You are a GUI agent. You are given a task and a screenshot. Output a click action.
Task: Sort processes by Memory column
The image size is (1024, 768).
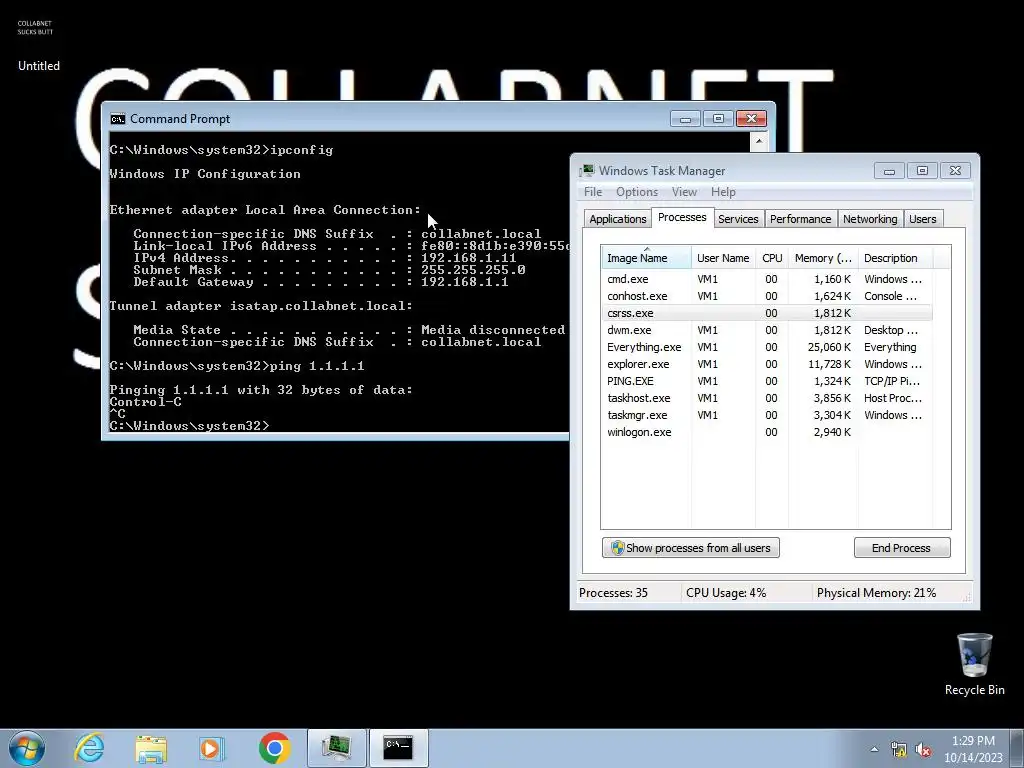(x=823, y=258)
